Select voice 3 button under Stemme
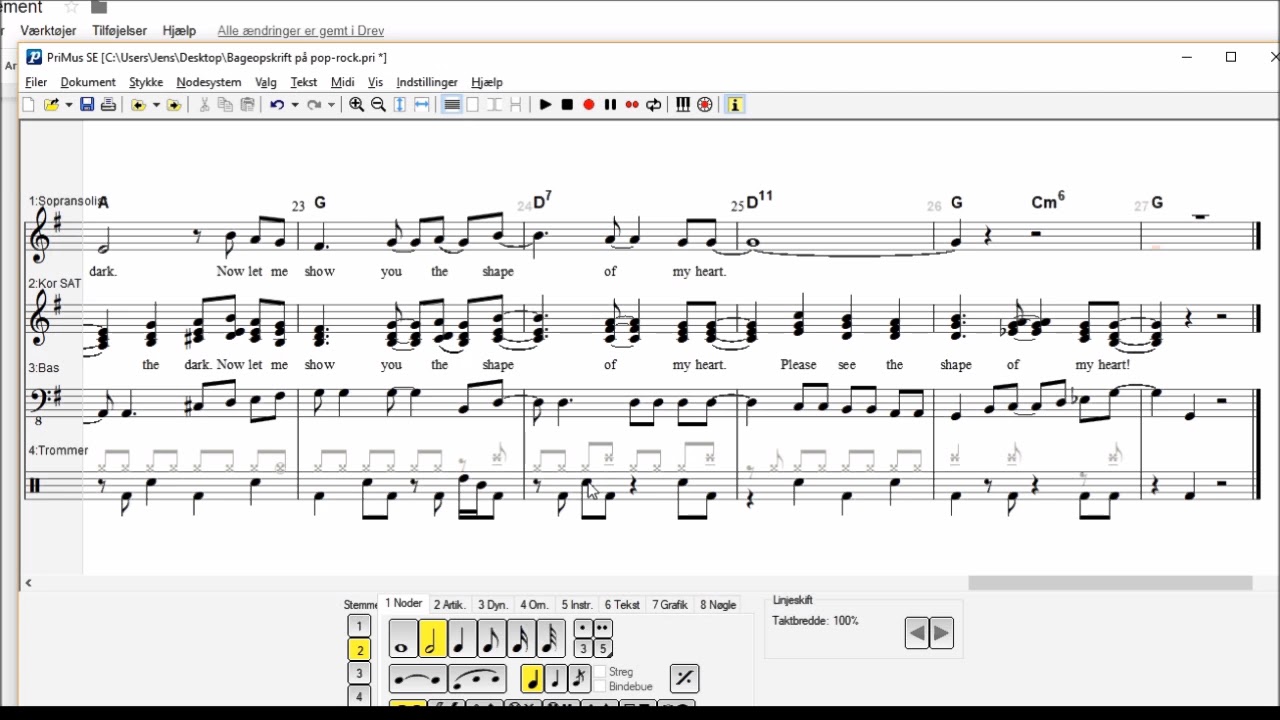The height and width of the screenshot is (720, 1280). pyautogui.click(x=359, y=674)
